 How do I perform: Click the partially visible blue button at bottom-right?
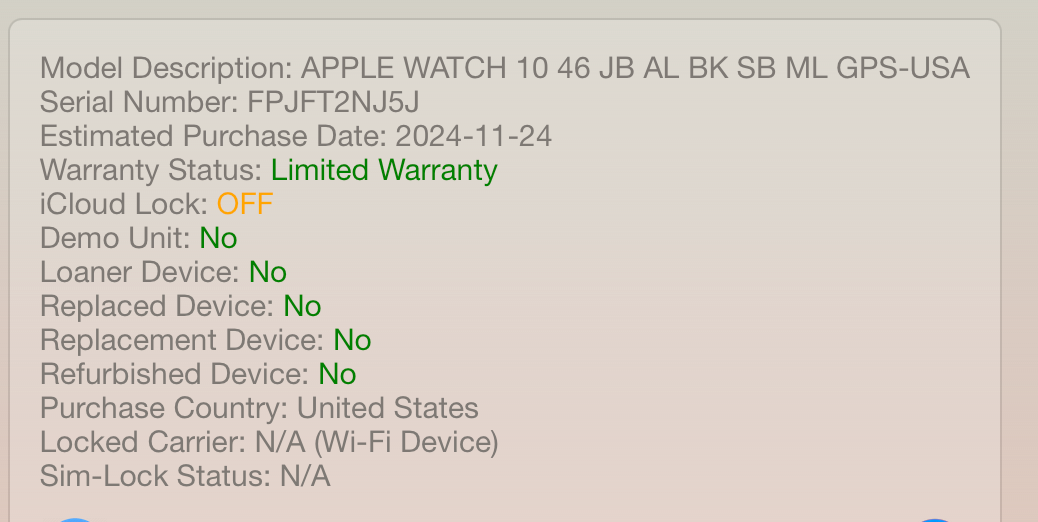(934, 520)
